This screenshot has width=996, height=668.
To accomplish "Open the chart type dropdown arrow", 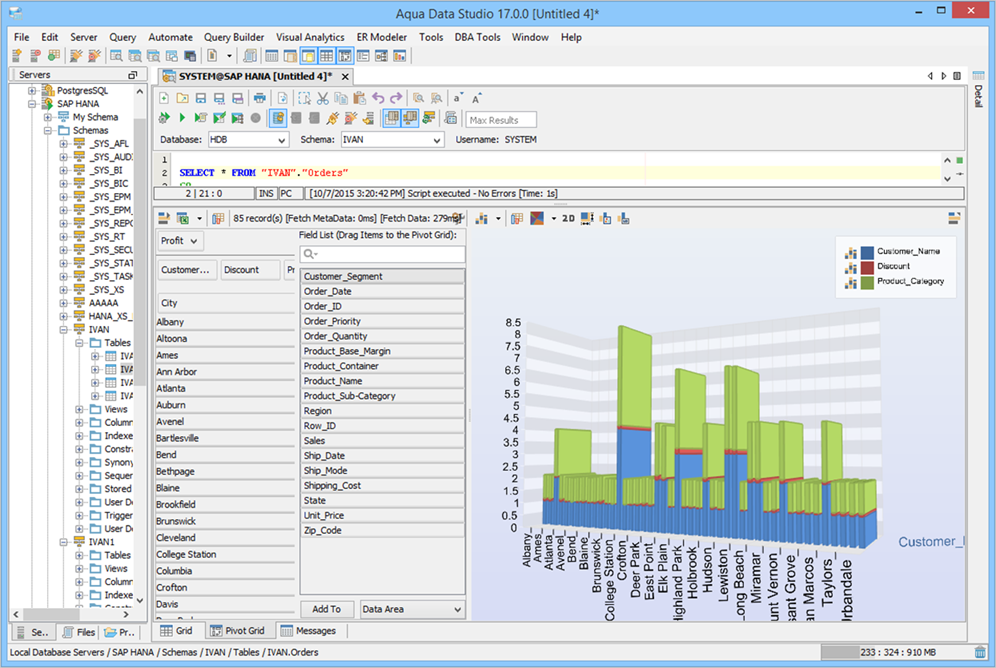I will coord(498,218).
